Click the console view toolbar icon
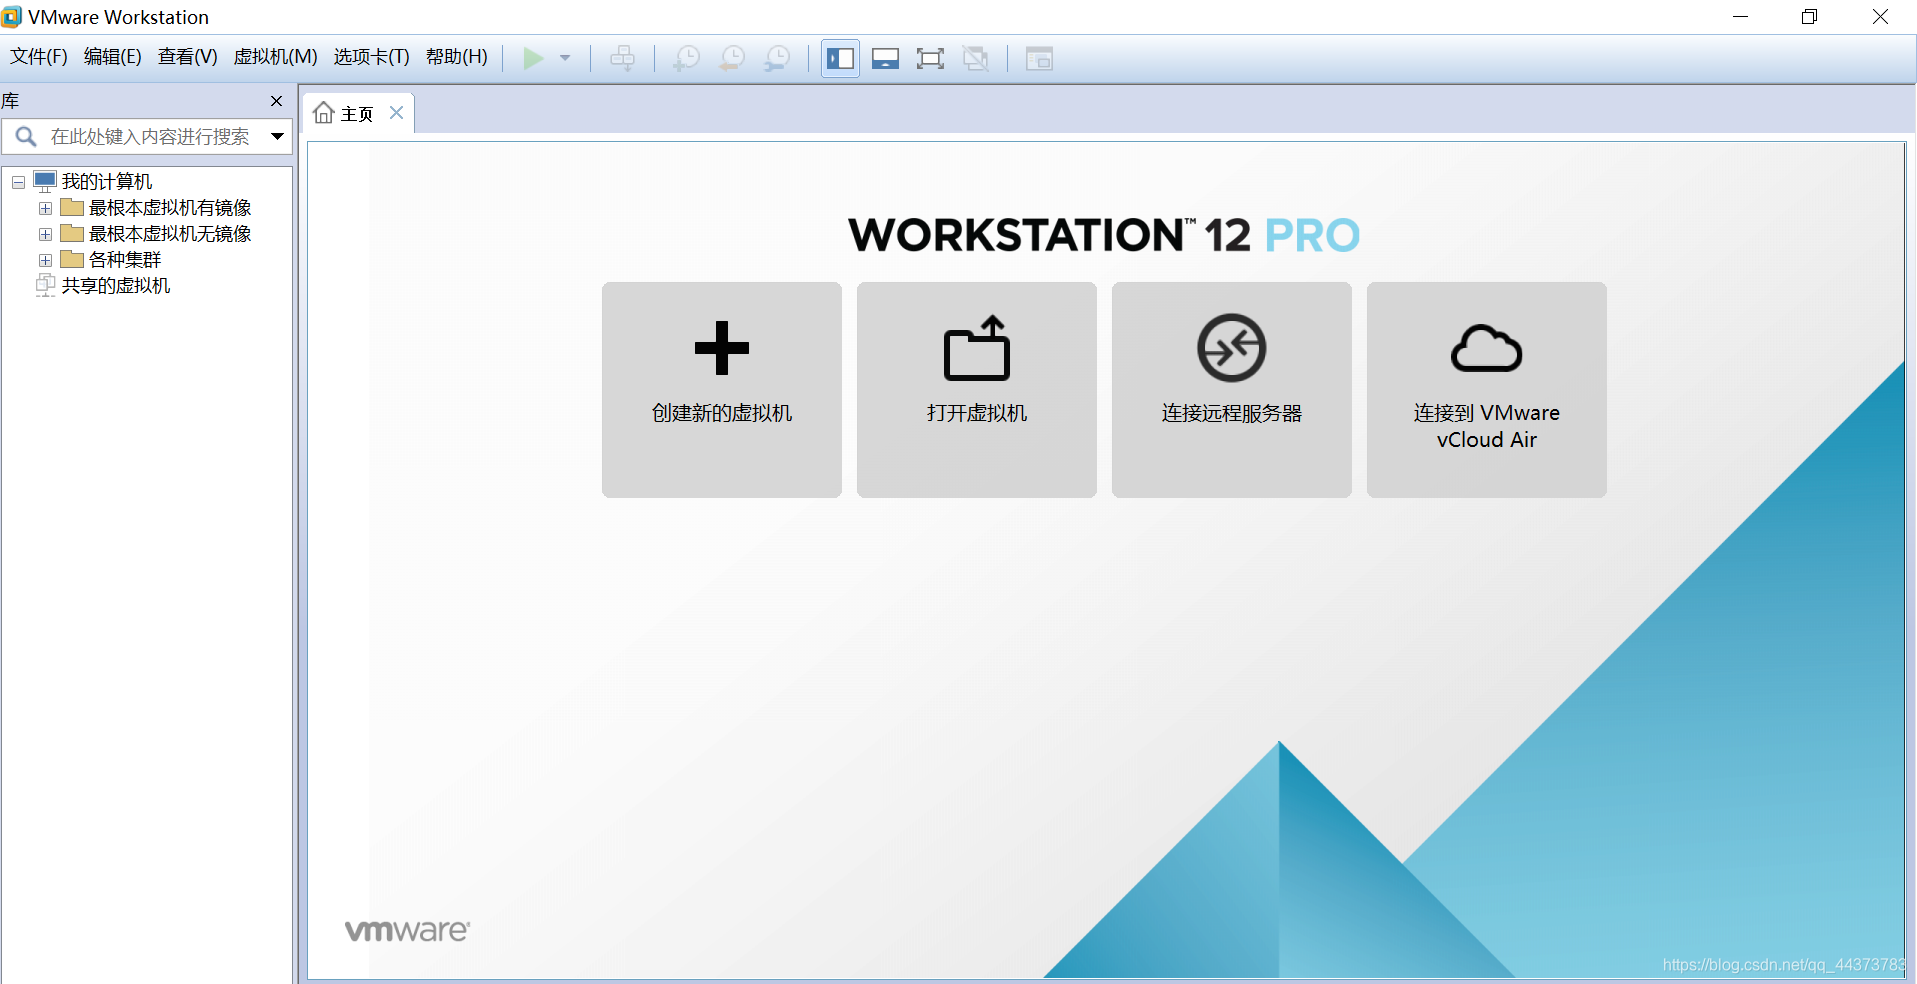1917x984 pixels. 1039,58
